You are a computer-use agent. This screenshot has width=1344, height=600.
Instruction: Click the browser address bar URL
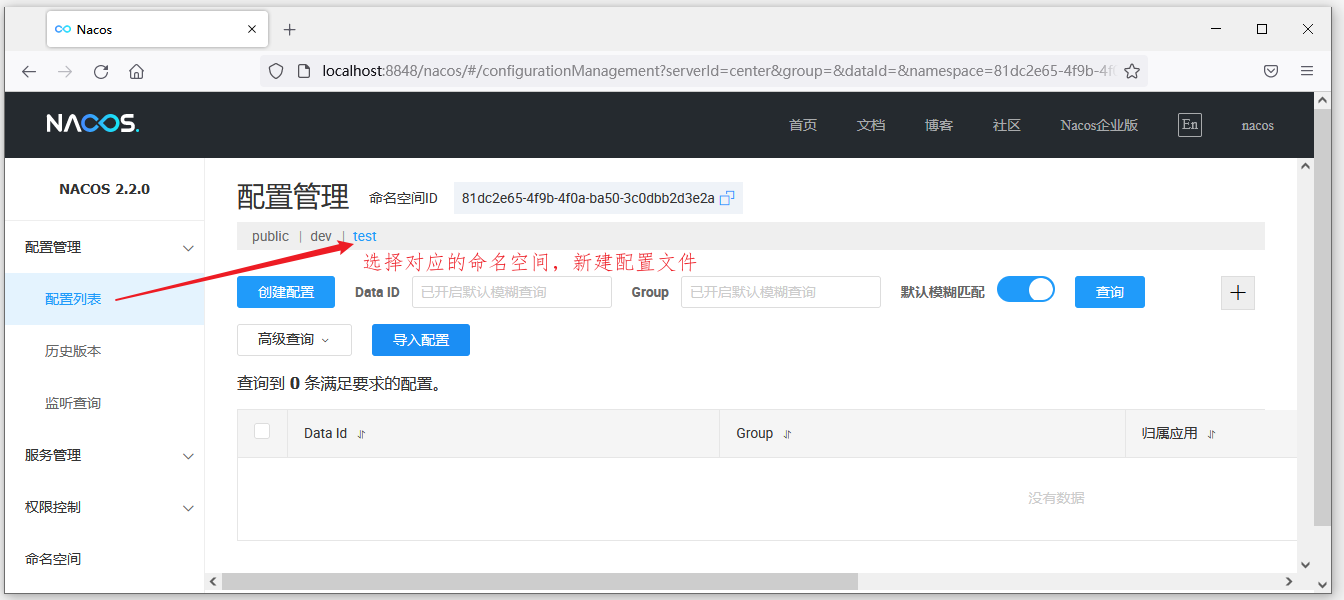(x=718, y=71)
